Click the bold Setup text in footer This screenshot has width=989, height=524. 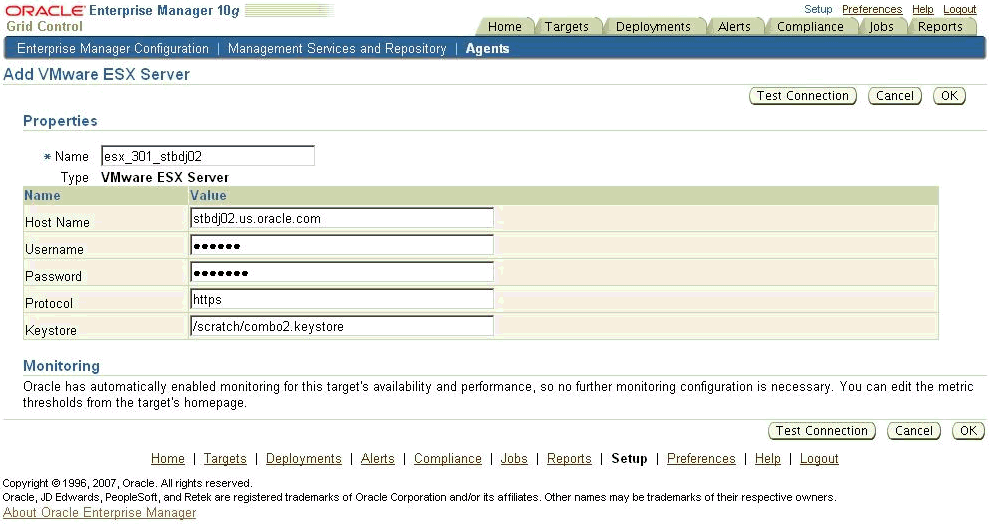(629, 458)
